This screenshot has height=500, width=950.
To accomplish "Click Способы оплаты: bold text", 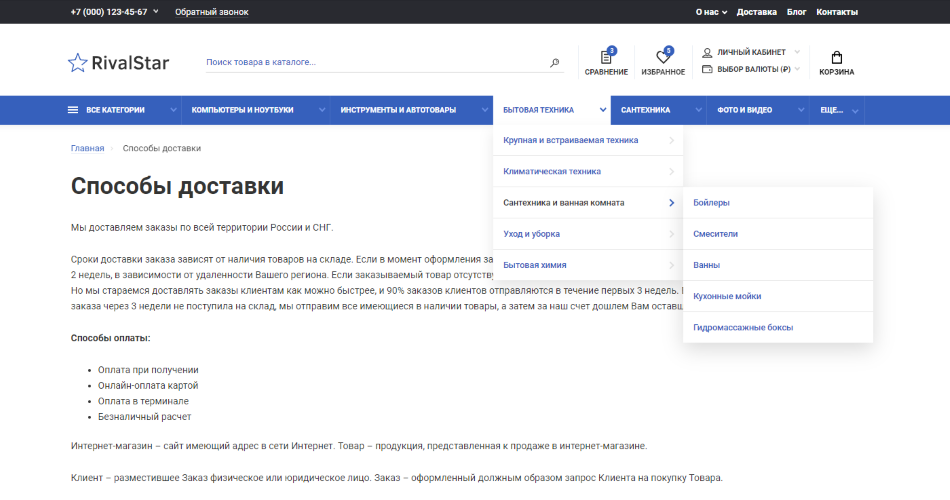I will click(110, 338).
